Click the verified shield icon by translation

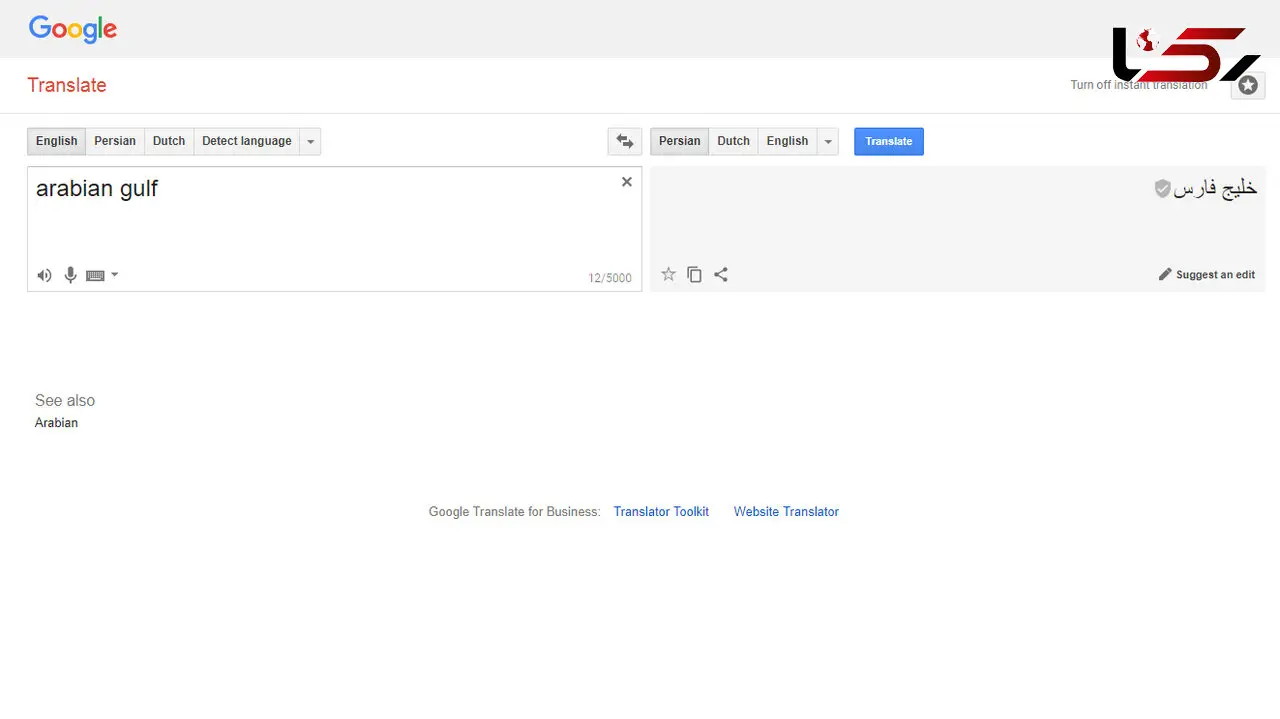coord(1162,188)
